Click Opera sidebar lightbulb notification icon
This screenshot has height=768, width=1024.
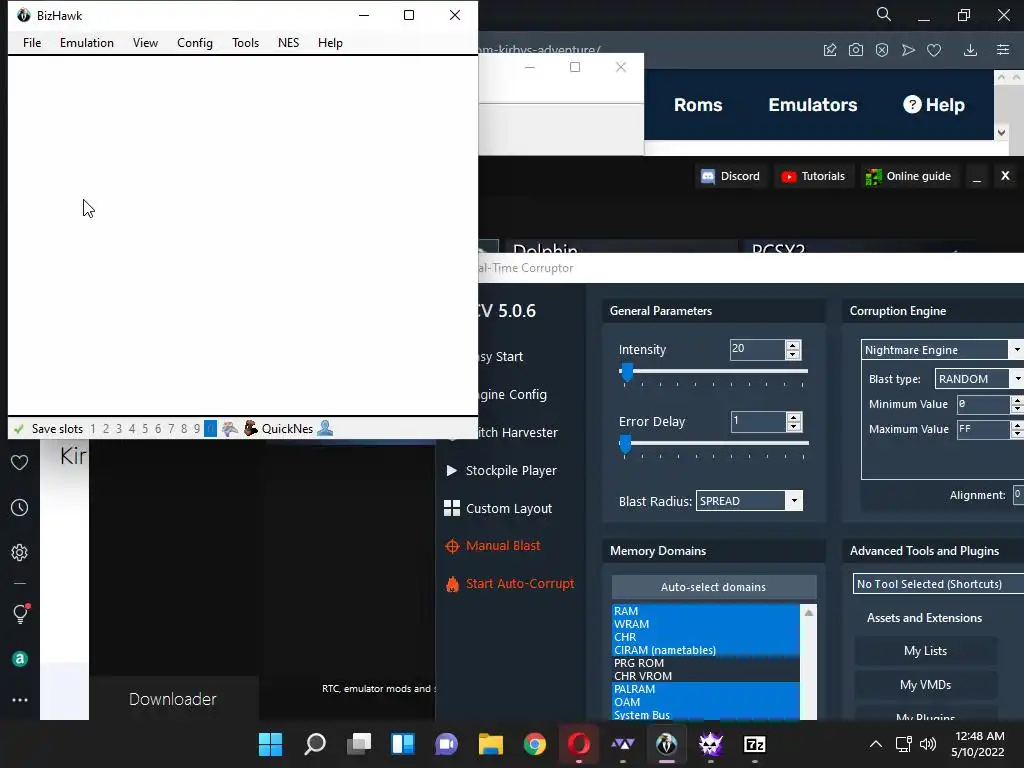pos(20,613)
